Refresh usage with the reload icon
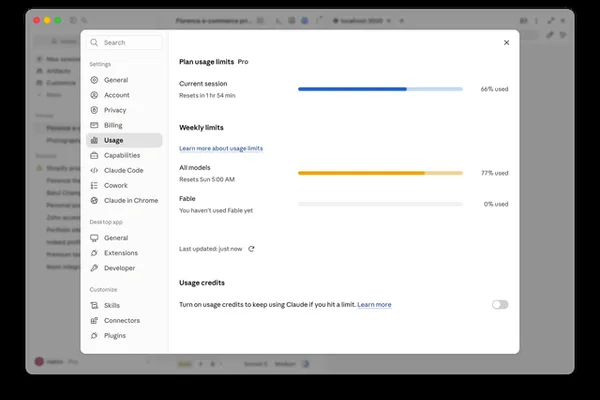Screen dimensions: 600x400 coord(251,249)
